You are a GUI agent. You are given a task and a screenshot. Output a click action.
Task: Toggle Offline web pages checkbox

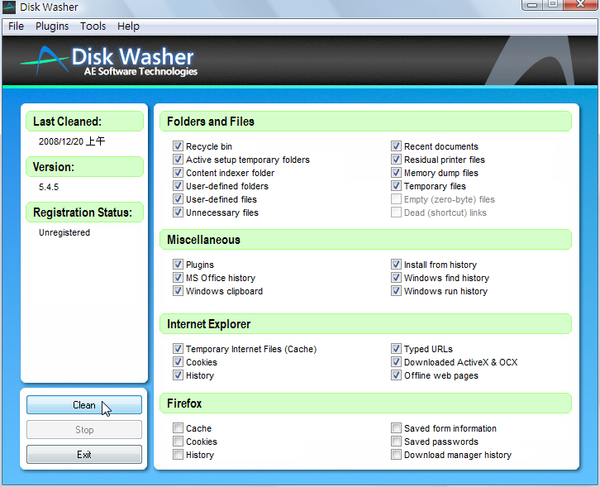tap(396, 375)
